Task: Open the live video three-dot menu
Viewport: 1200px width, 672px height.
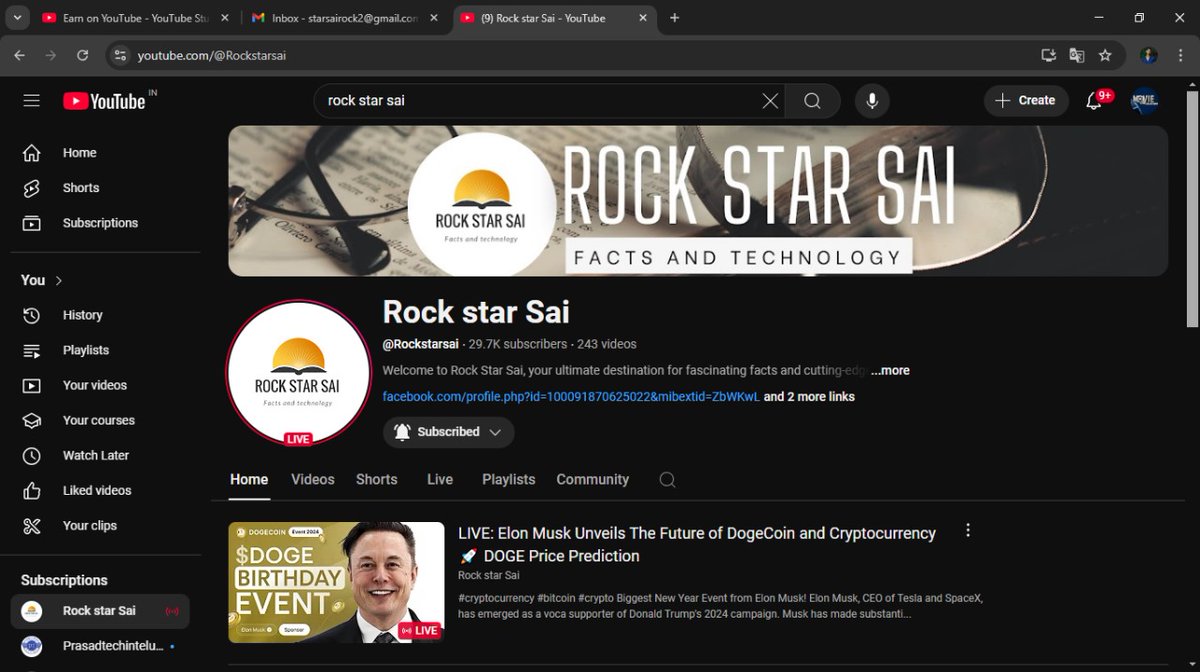Action: [x=967, y=531]
